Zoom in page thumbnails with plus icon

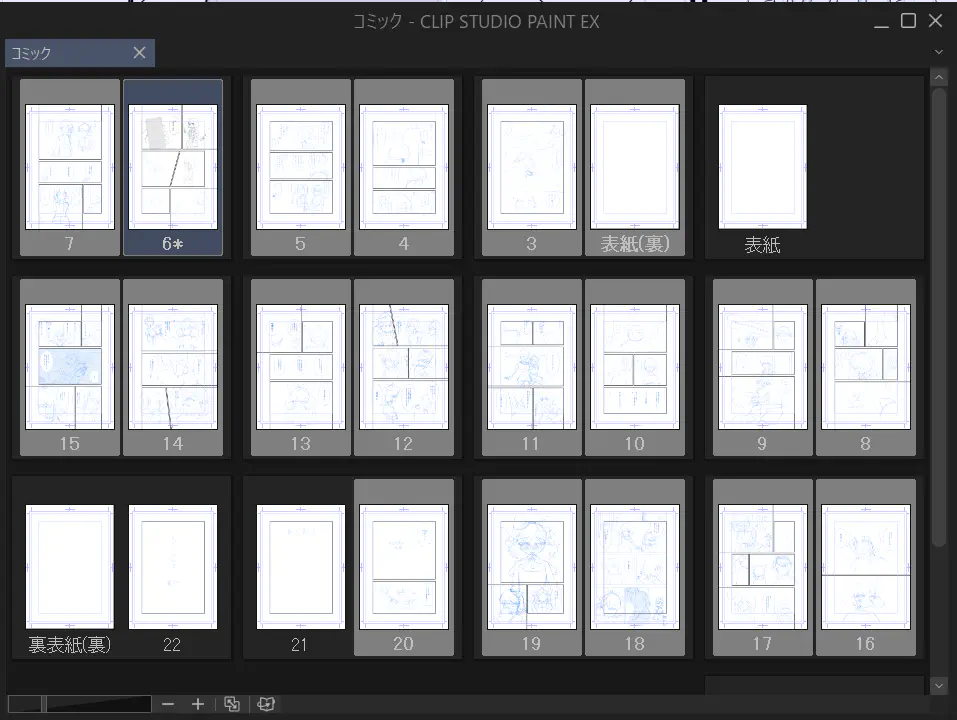(198, 704)
